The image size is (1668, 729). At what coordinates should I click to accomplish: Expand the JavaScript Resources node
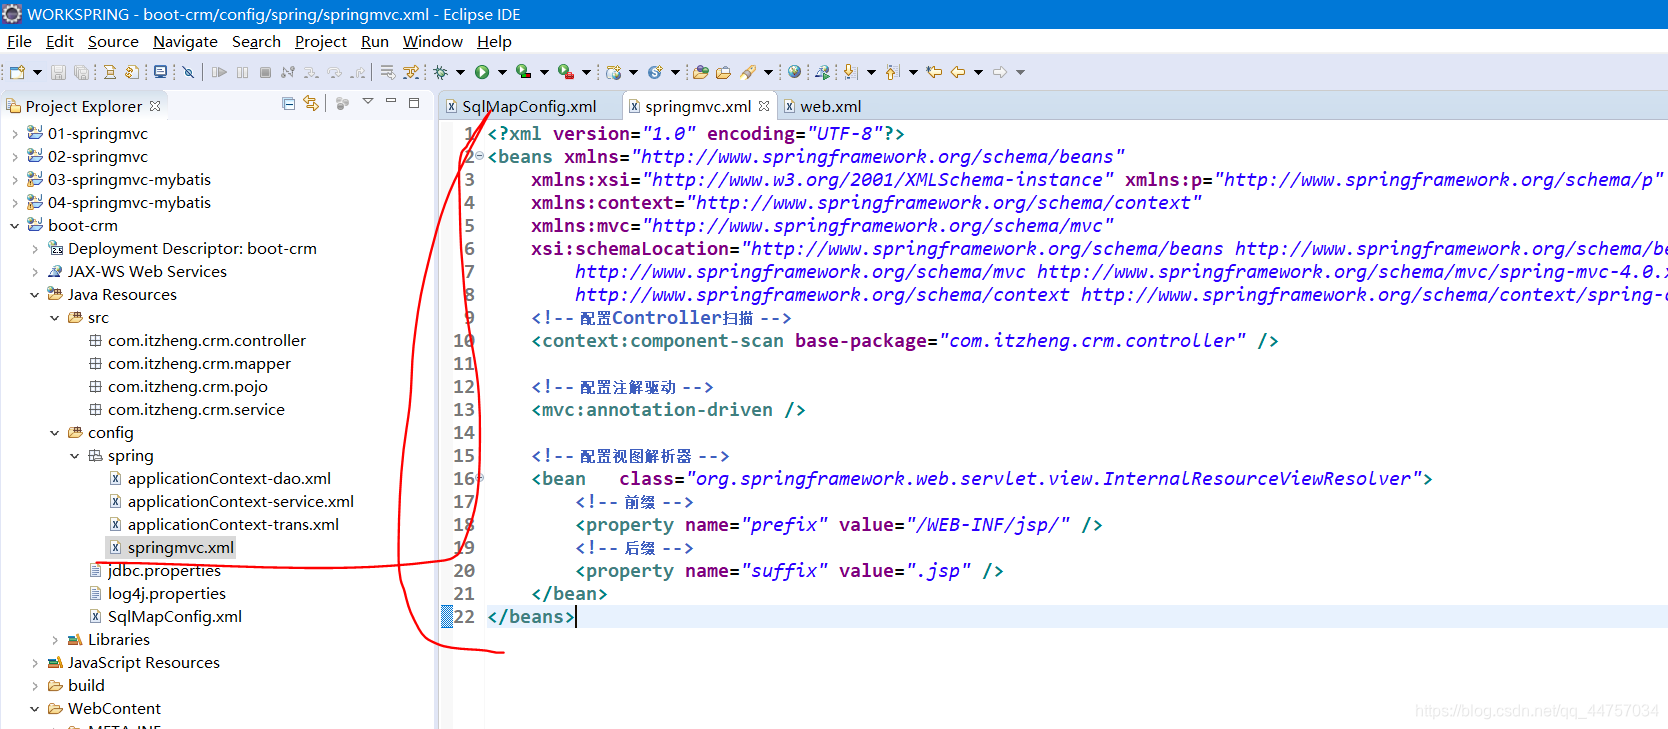point(35,663)
